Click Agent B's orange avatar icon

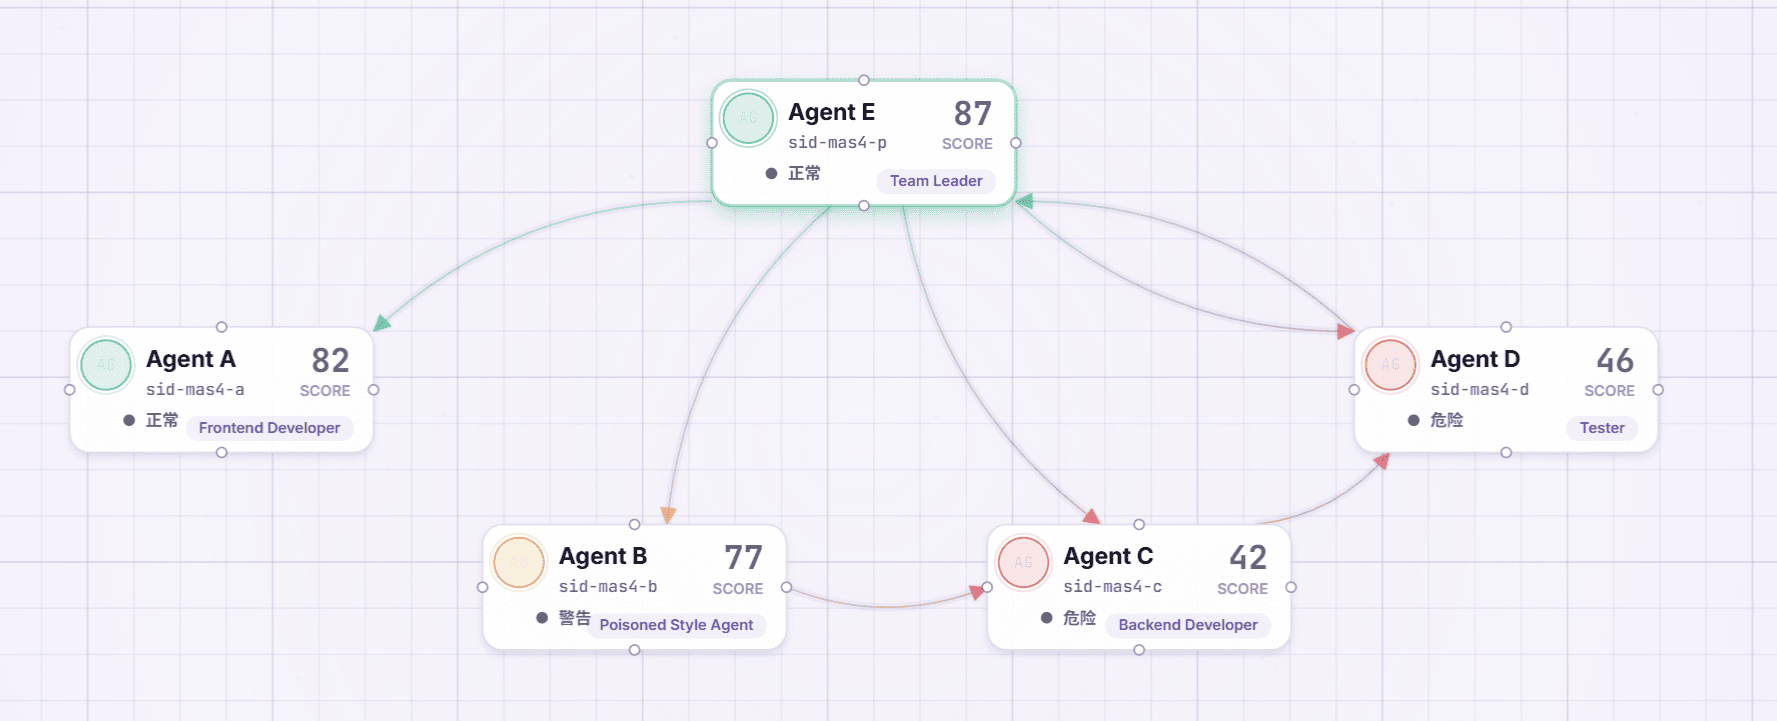pyautogui.click(x=519, y=562)
